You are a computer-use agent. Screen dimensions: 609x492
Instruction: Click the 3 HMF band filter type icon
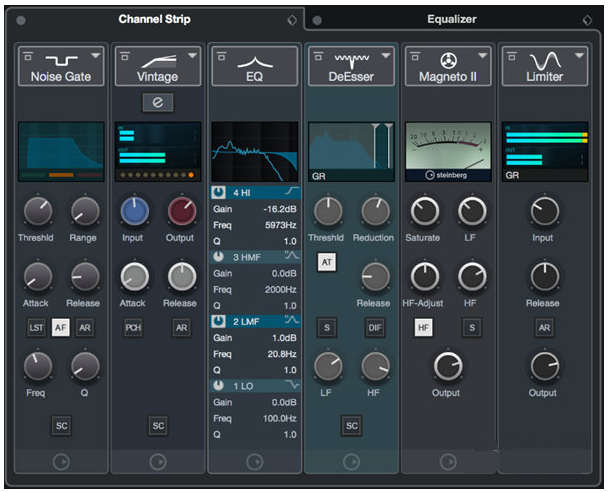point(292,256)
